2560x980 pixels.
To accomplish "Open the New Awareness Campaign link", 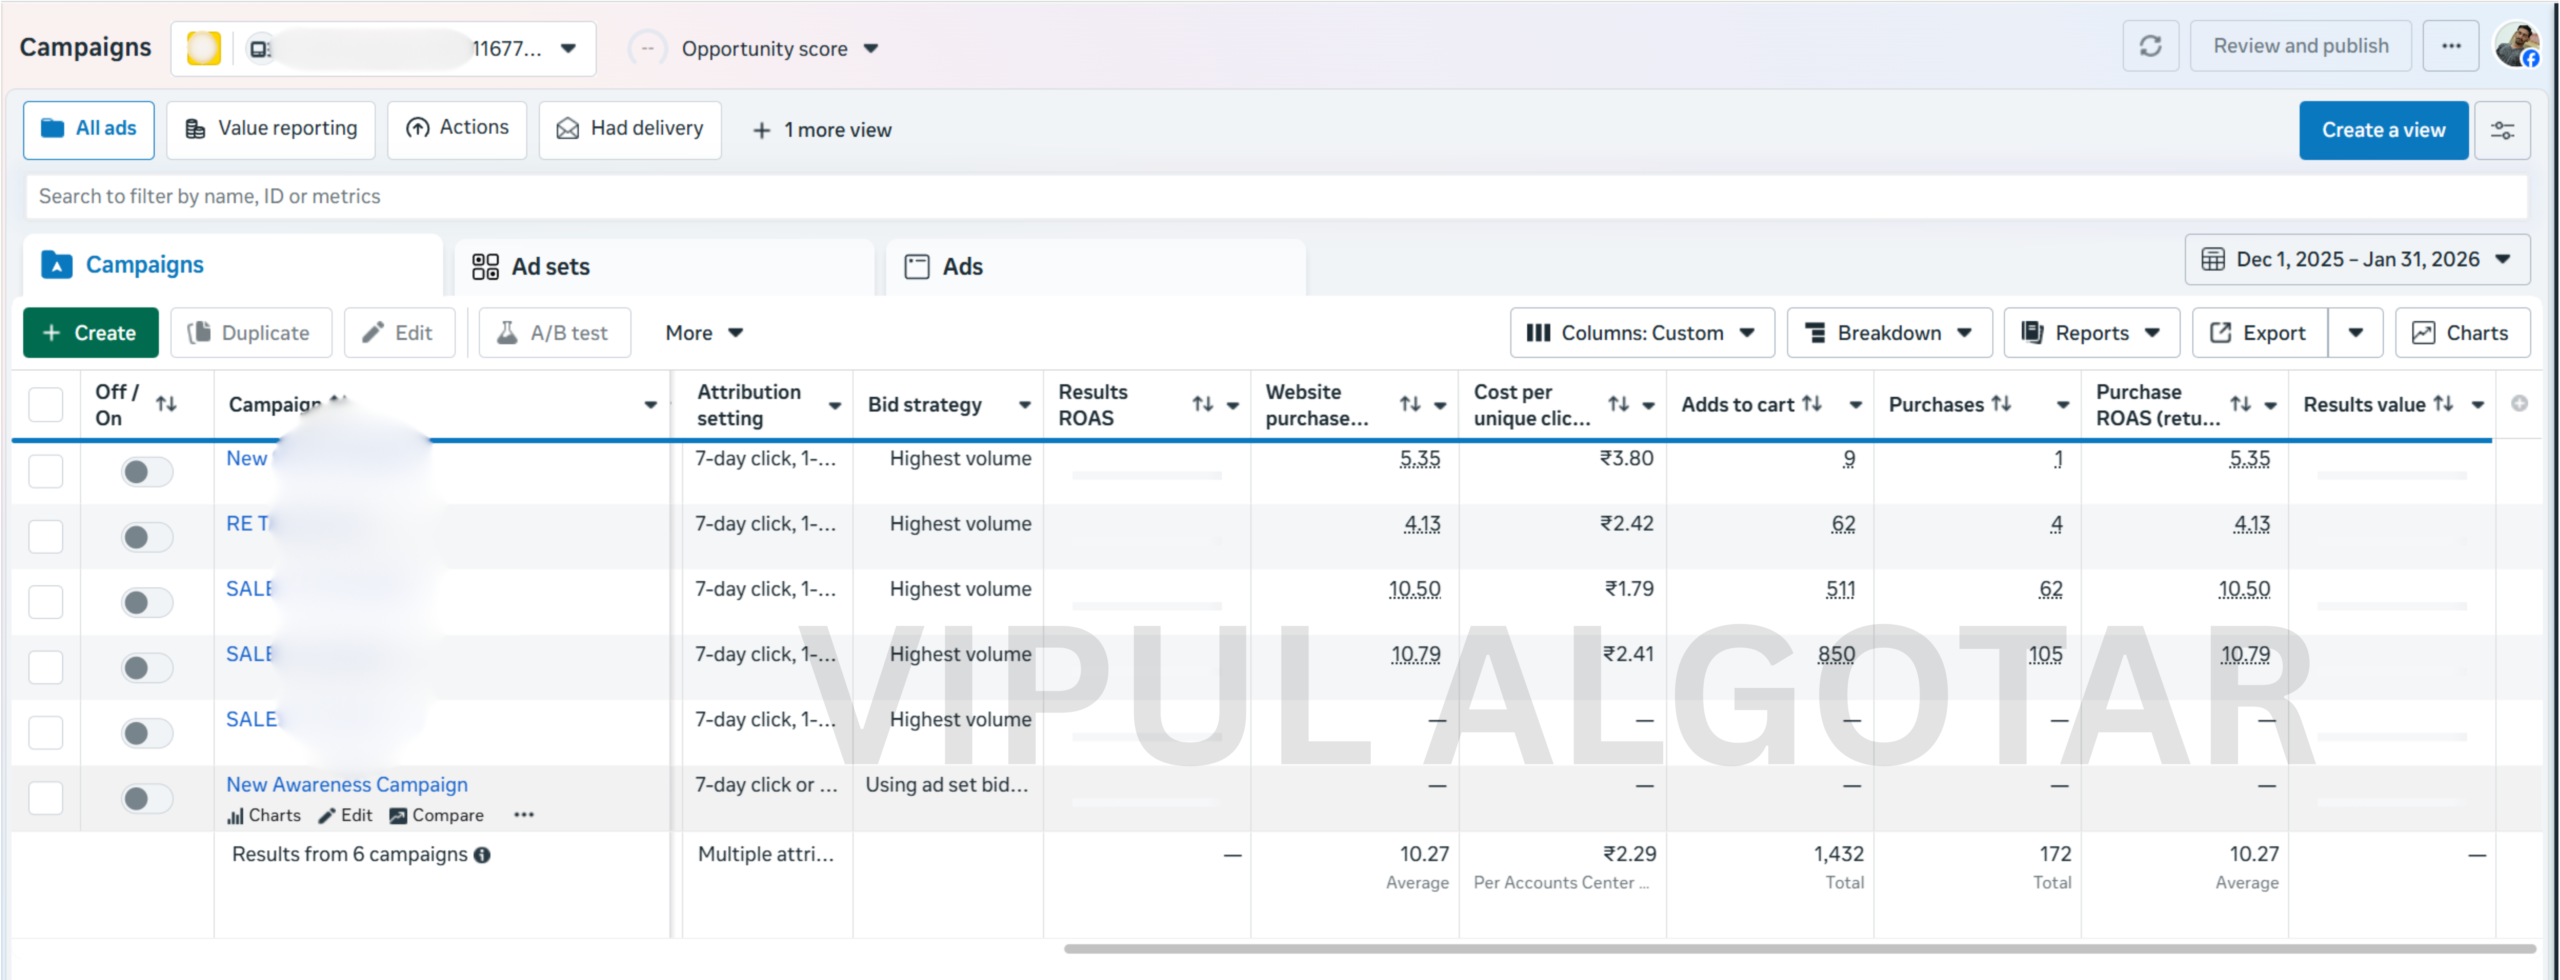I will pos(347,785).
